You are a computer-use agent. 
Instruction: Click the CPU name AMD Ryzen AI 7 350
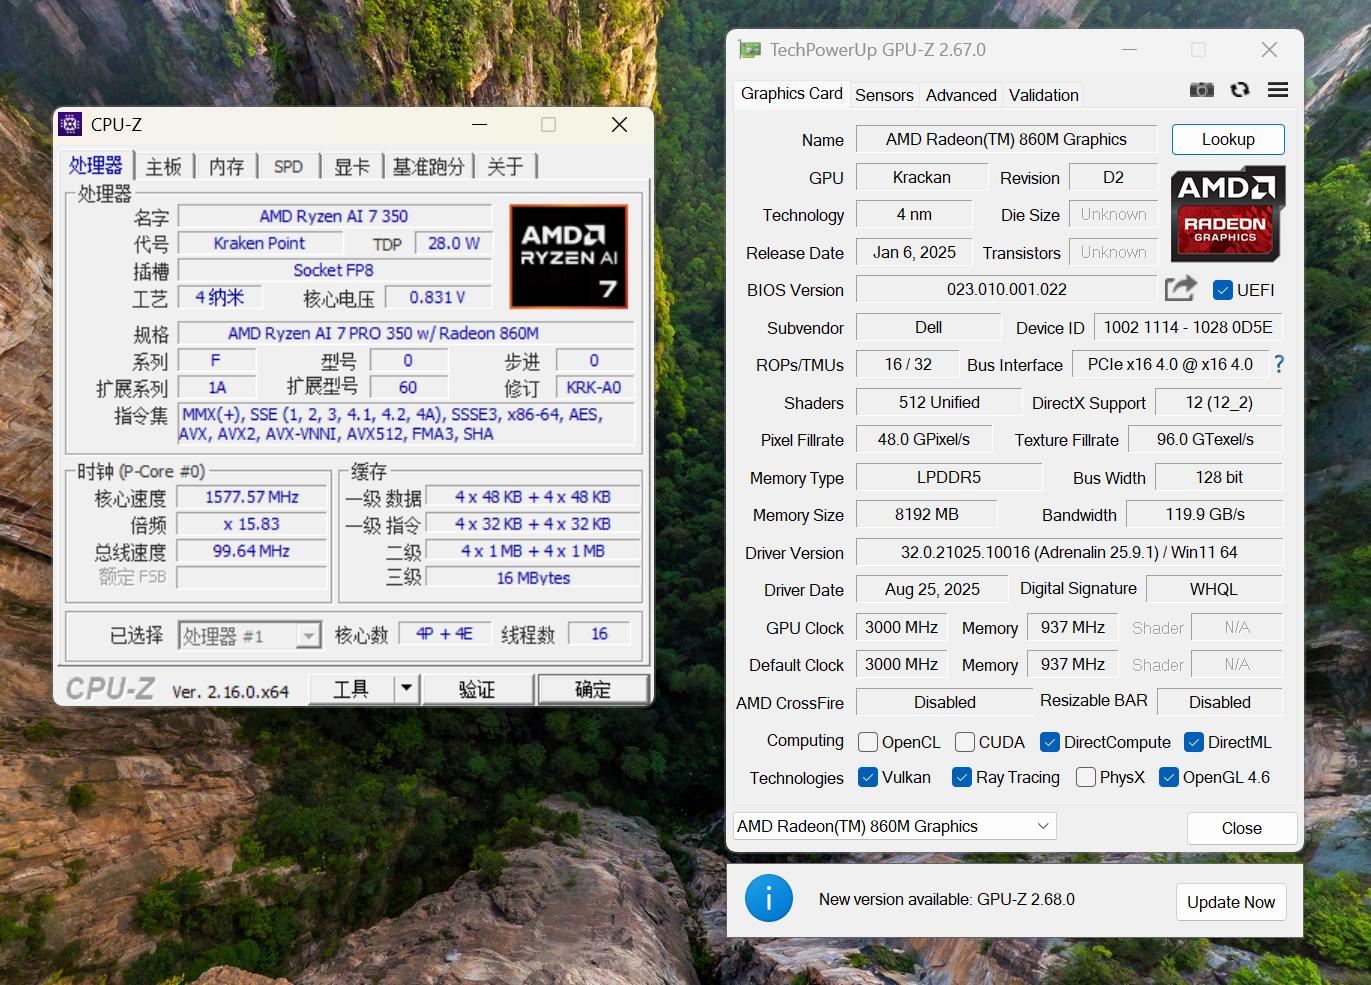point(334,216)
